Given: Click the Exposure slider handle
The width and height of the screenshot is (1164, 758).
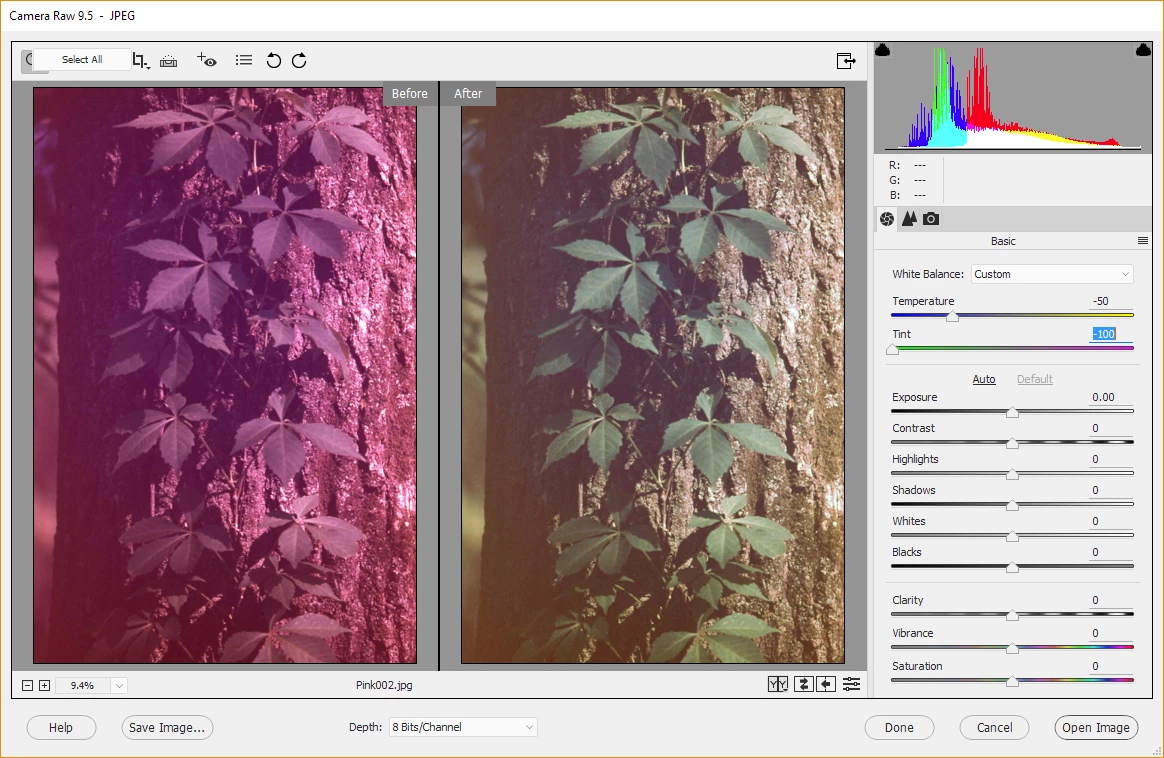Looking at the screenshot, I should click(x=1012, y=412).
